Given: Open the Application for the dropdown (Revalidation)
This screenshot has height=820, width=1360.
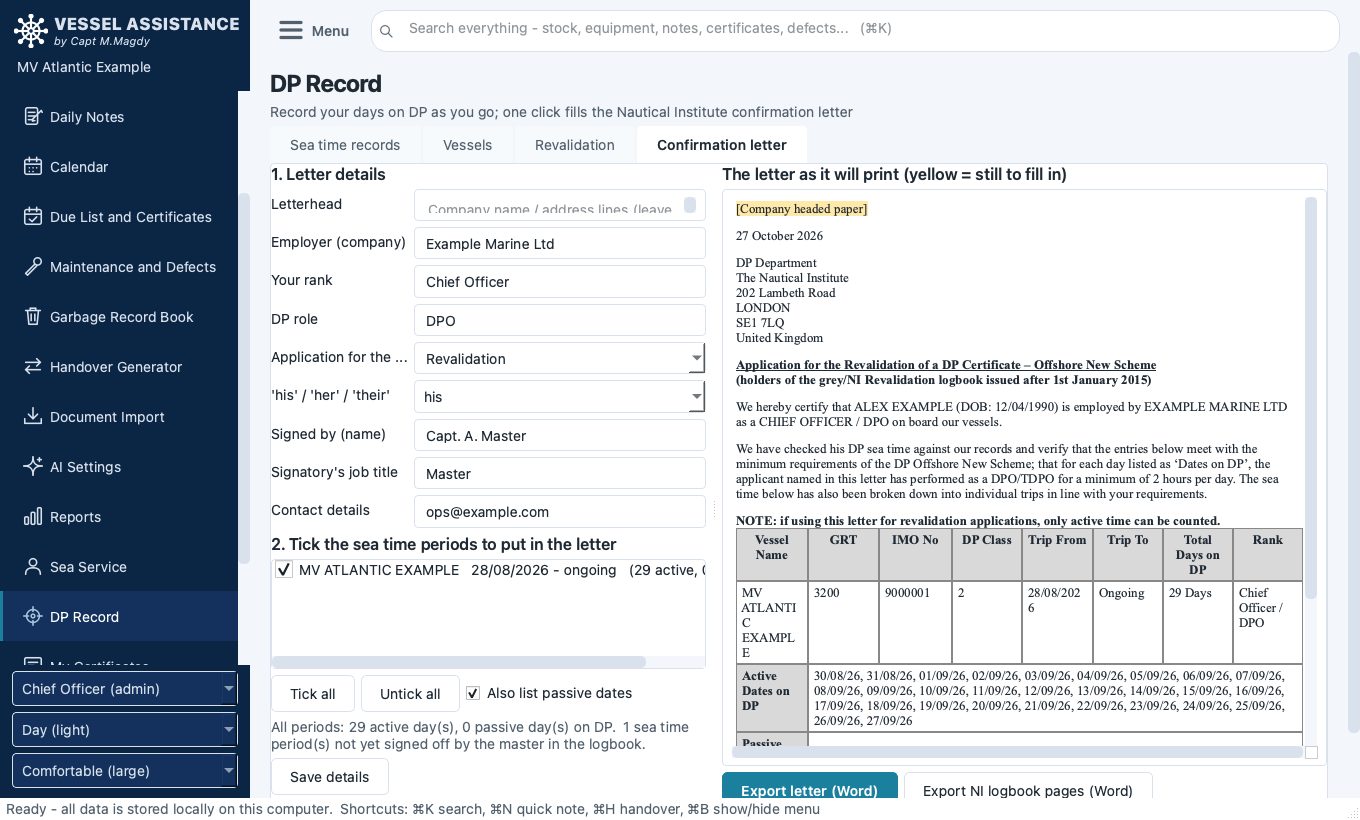Looking at the screenshot, I should 559,358.
